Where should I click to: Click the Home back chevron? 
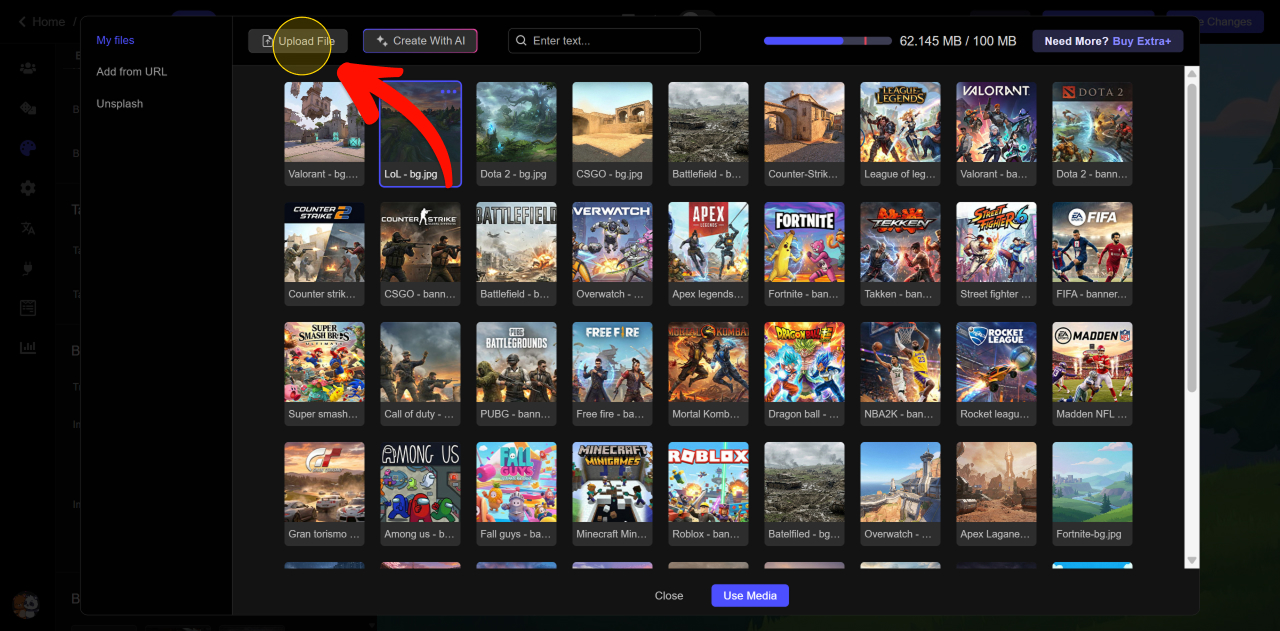coord(22,21)
